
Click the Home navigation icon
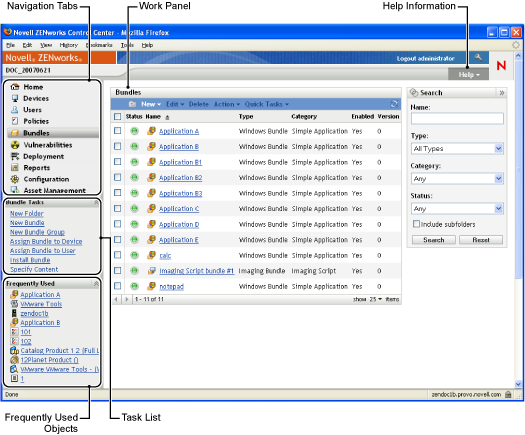pos(15,87)
